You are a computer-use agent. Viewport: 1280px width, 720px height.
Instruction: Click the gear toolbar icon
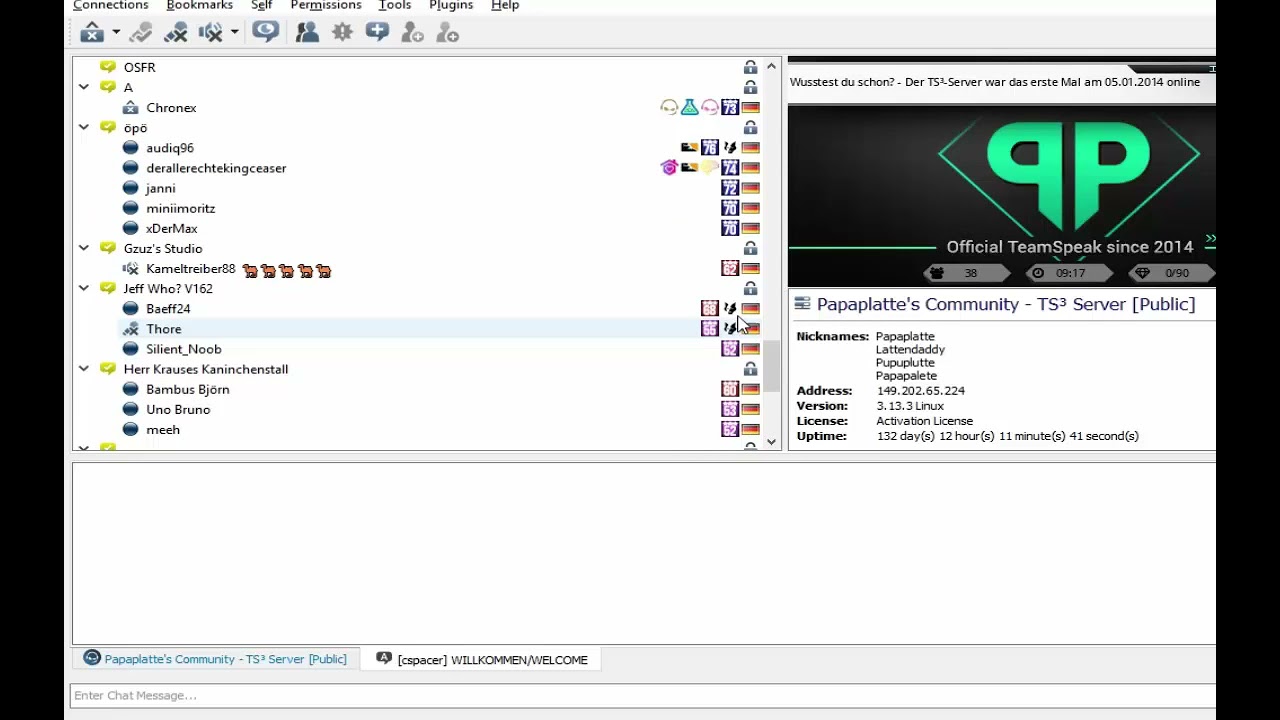click(342, 33)
